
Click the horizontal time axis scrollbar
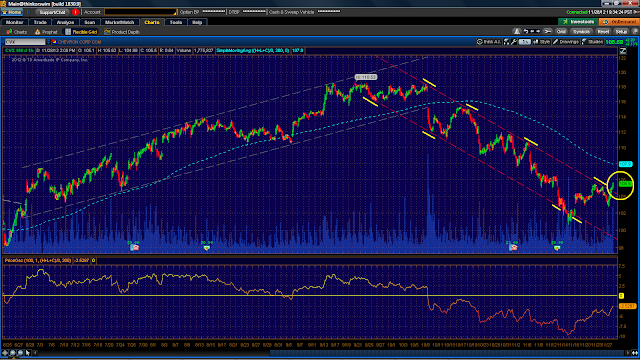pyautogui.click(x=447, y=353)
